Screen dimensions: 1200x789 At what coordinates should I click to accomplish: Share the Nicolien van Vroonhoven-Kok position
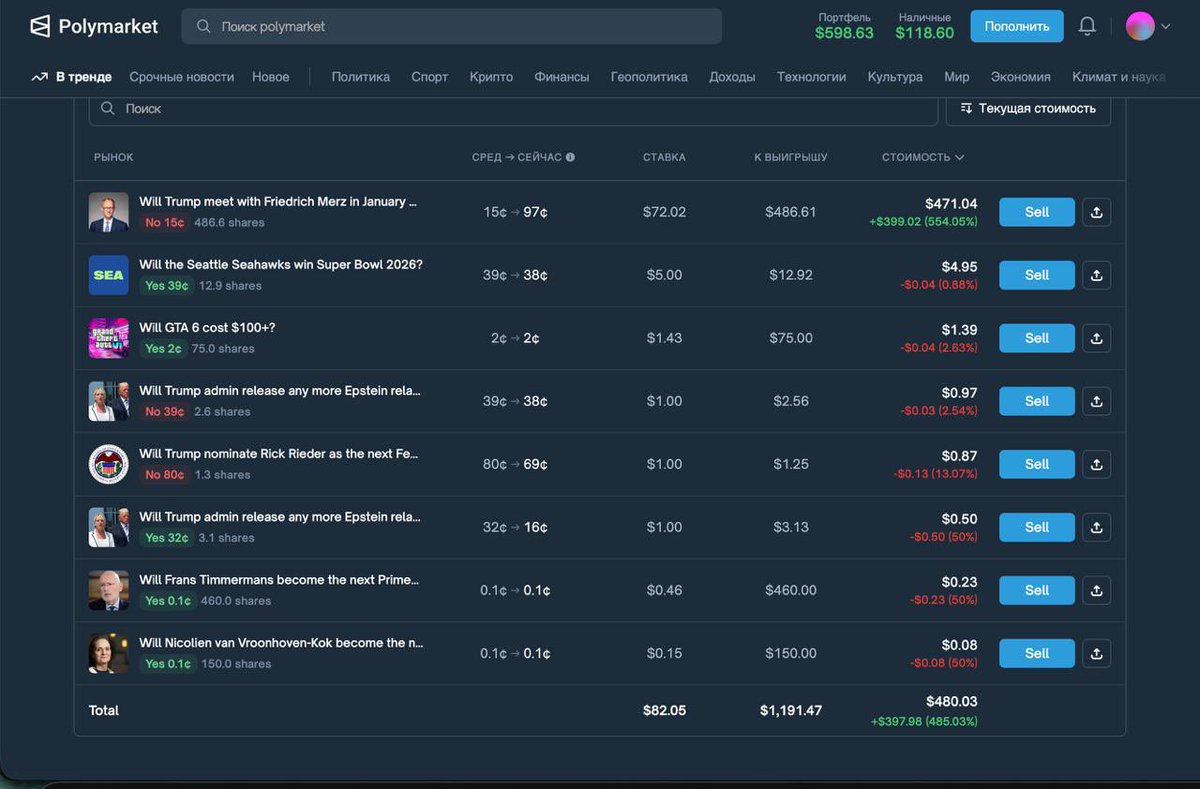1096,653
